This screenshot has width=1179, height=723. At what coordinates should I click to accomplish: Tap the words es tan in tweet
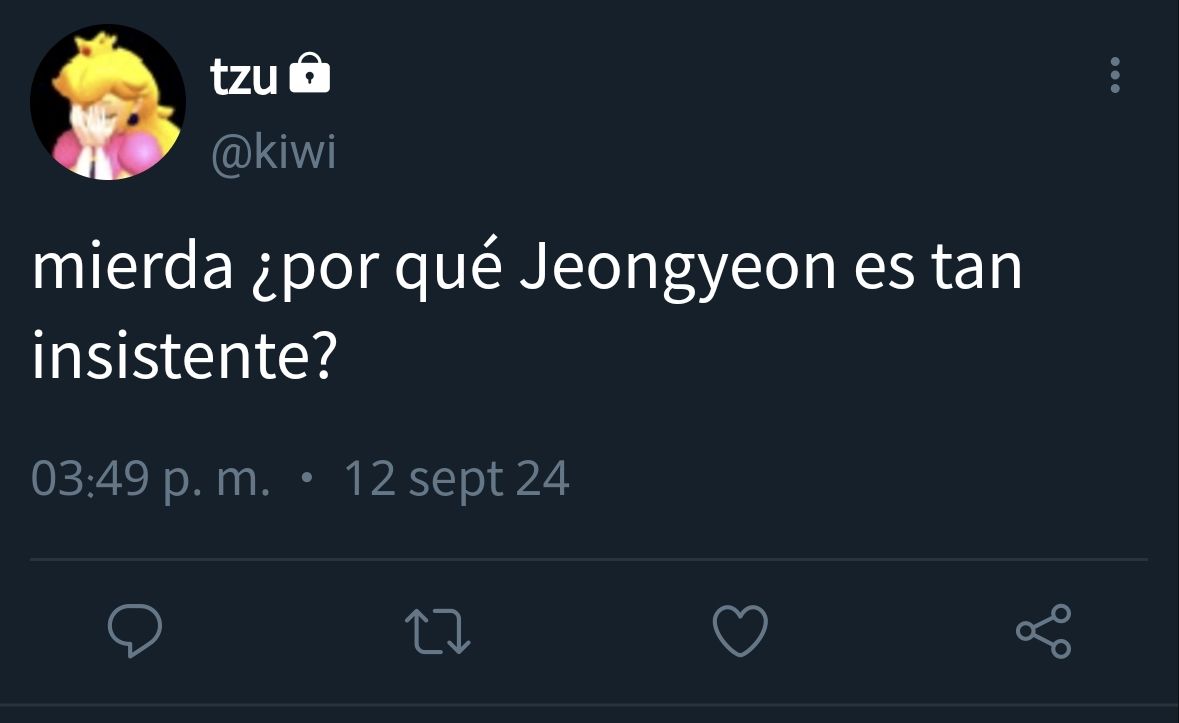[938, 268]
